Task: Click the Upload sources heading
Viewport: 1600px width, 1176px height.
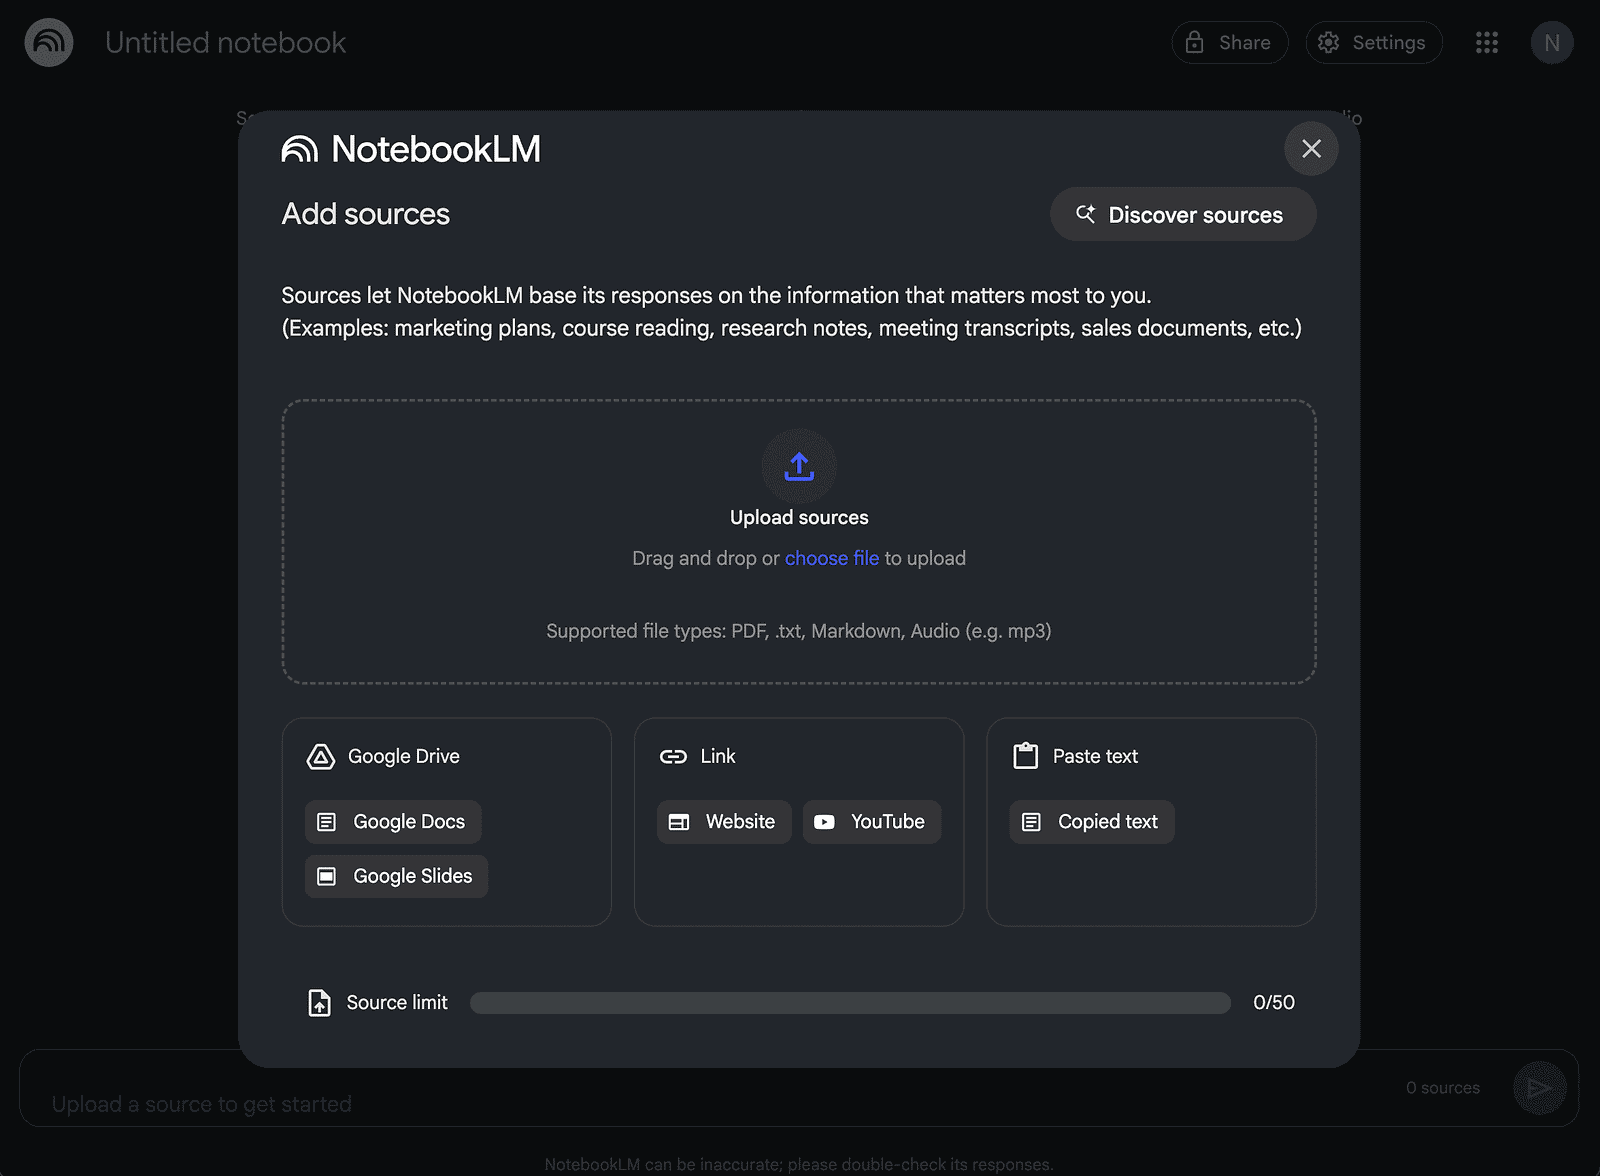Action: pyautogui.click(x=799, y=517)
